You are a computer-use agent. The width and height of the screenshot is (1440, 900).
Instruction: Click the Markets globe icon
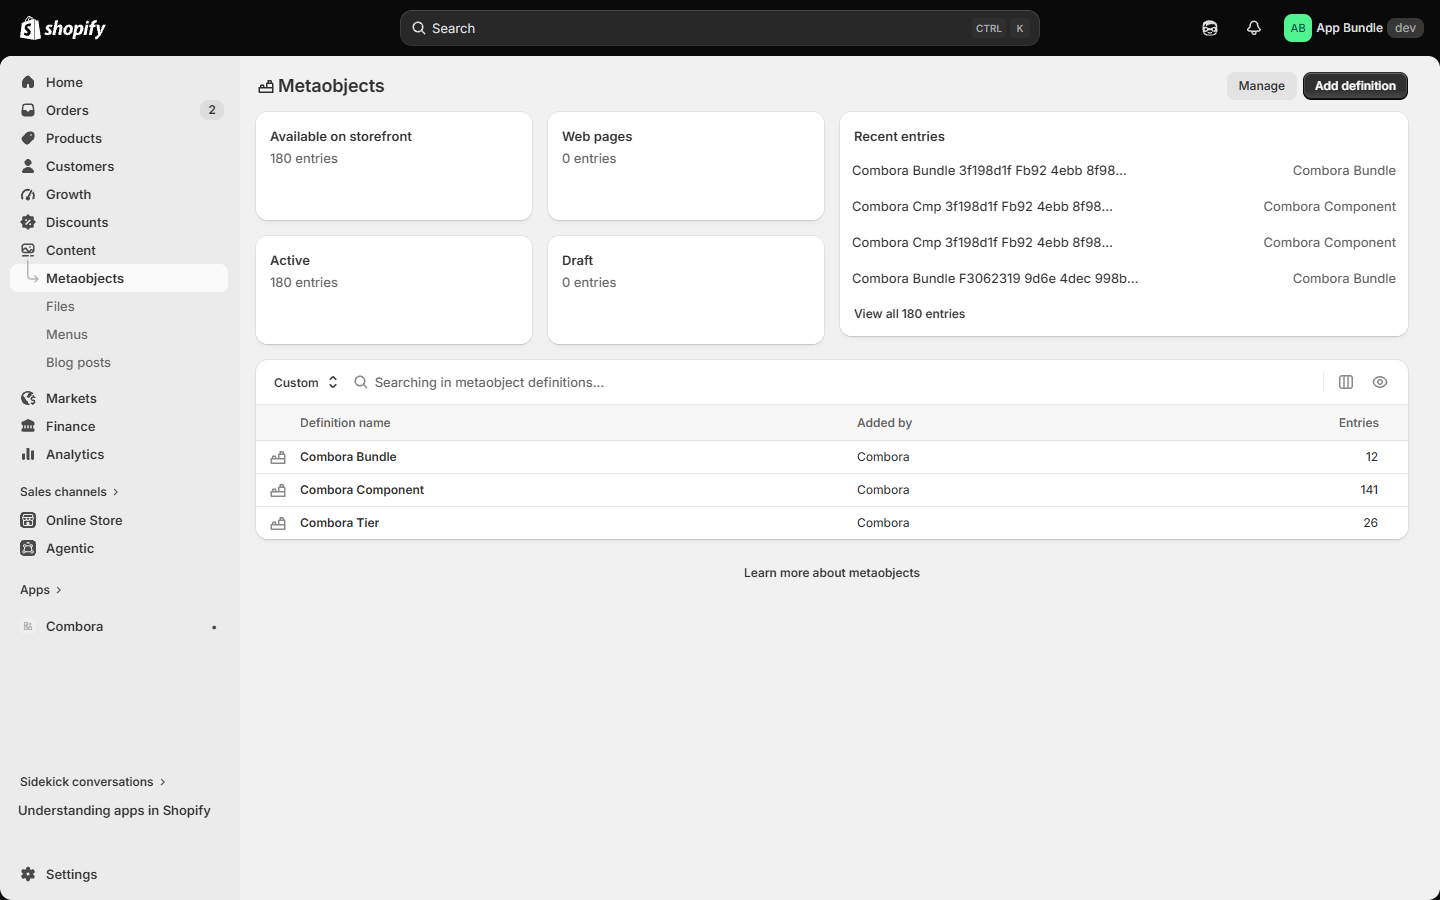28,398
